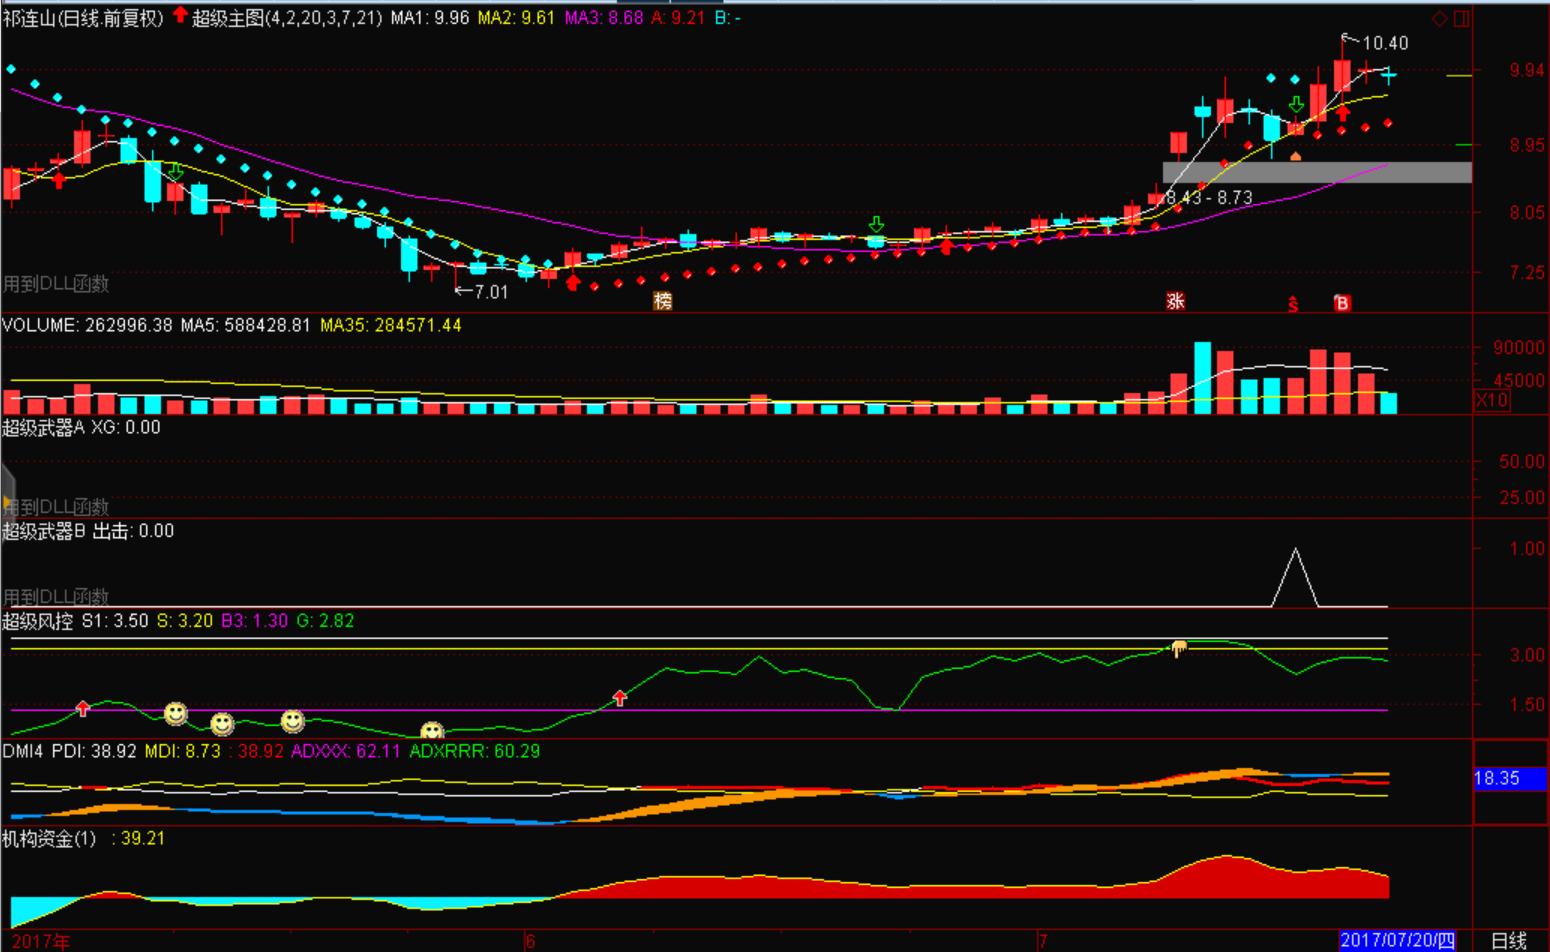The height and width of the screenshot is (952, 1550).
Task: Click the 涨 marker below the candles
Action: click(x=1175, y=301)
